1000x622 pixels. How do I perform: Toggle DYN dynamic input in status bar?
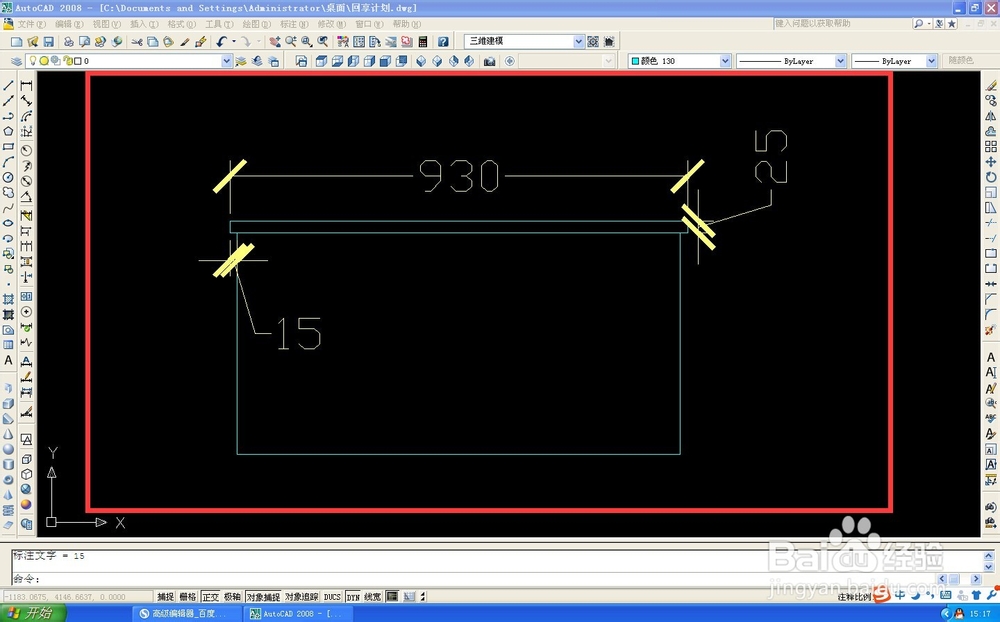[353, 597]
